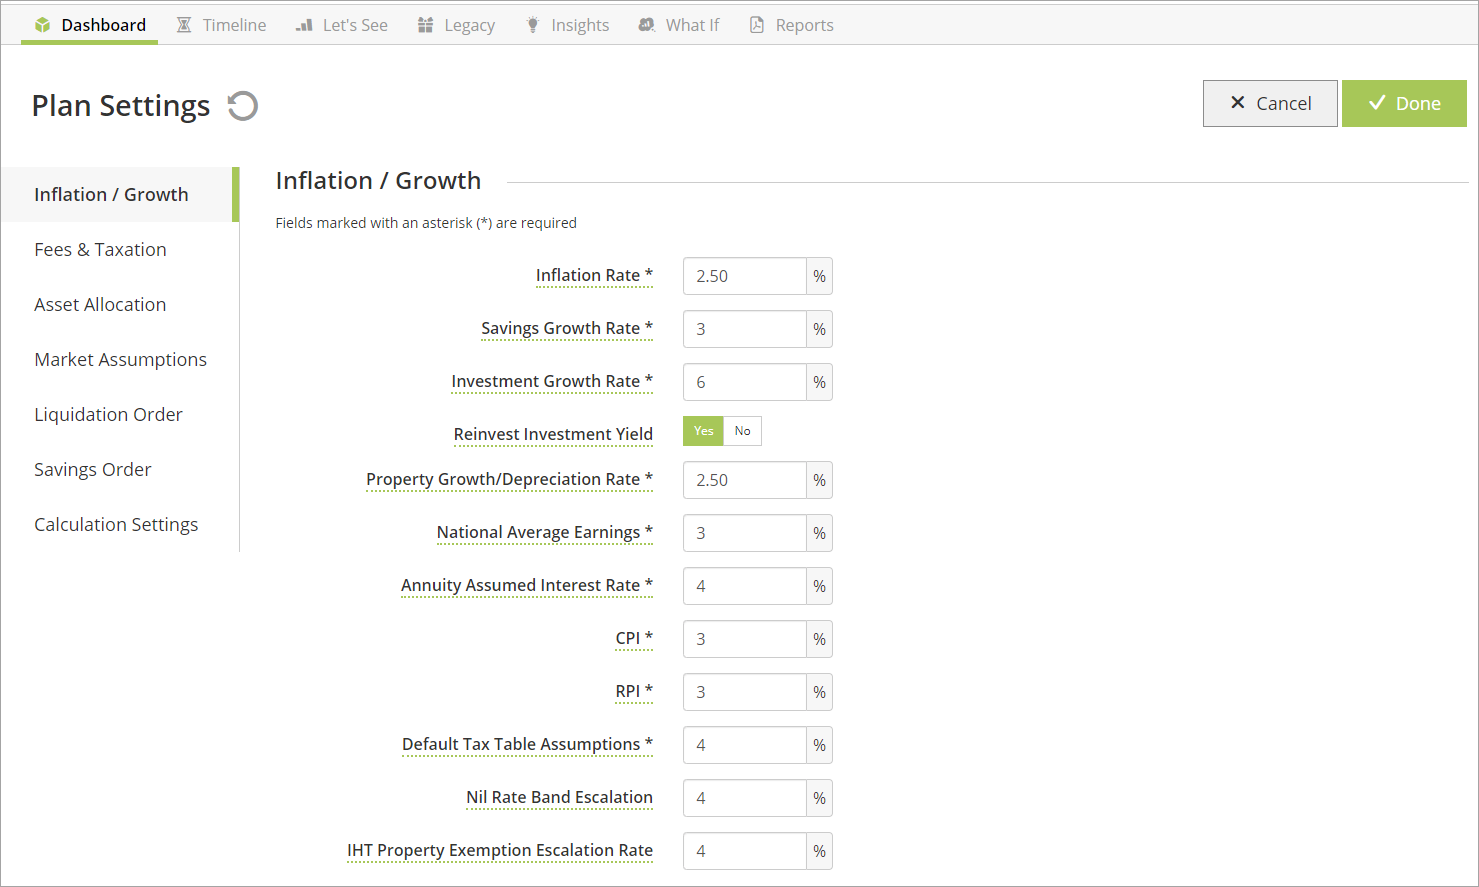The image size is (1479, 887).
Task: Click the Investment Growth Rate input field
Action: 745,382
